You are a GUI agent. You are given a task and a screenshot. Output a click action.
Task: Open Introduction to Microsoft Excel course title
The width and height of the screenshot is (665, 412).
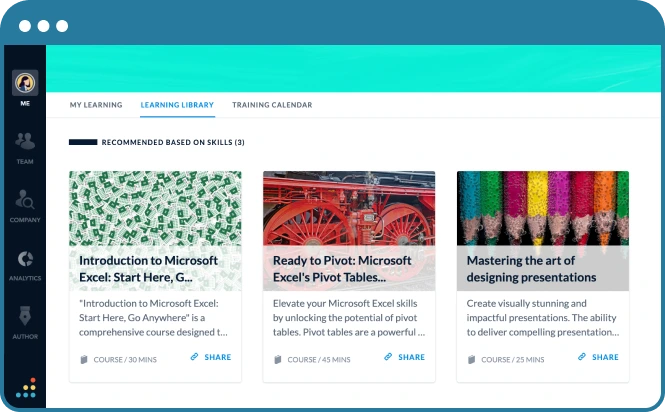pos(148,269)
